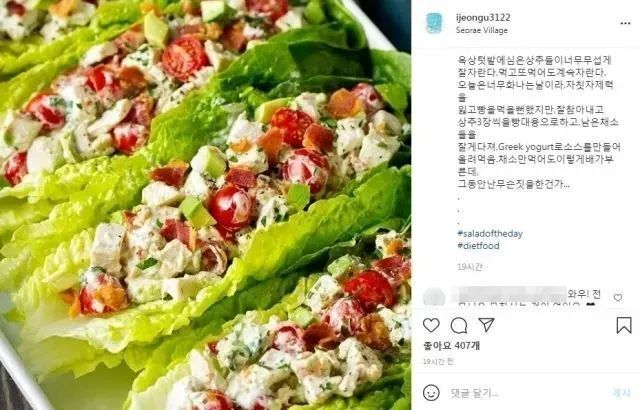The width and height of the screenshot is (640, 410).
Task: Open the post timestamp below likes
Action: click(438, 361)
